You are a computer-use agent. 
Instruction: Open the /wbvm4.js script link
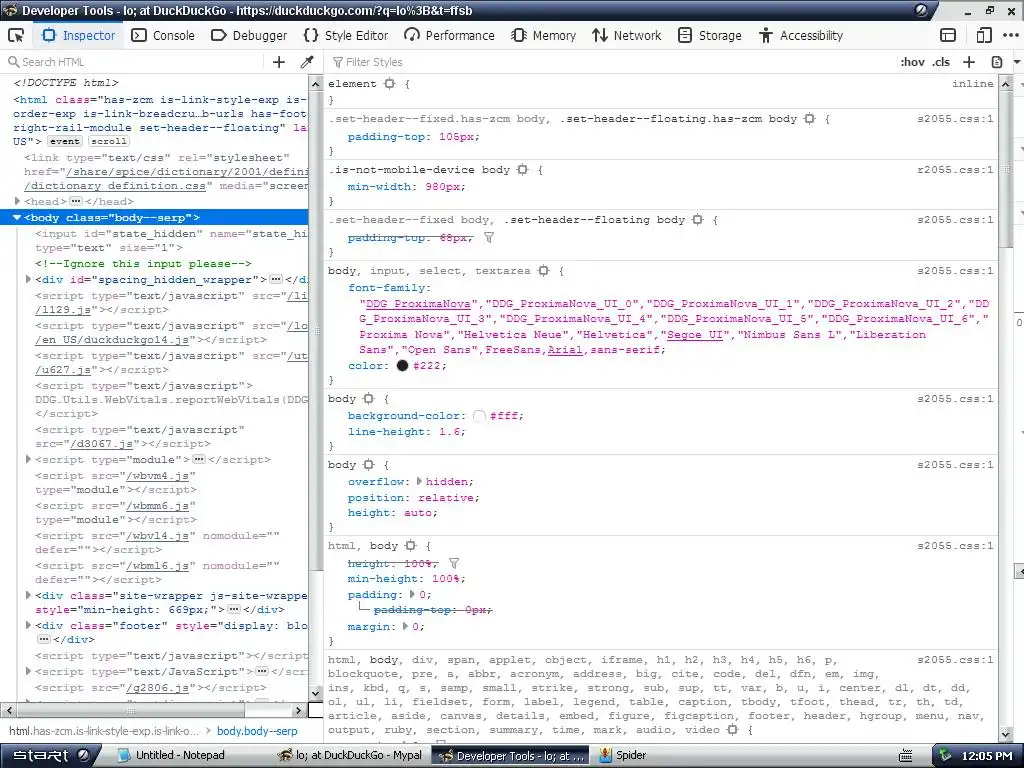pyautogui.click(x=157, y=476)
